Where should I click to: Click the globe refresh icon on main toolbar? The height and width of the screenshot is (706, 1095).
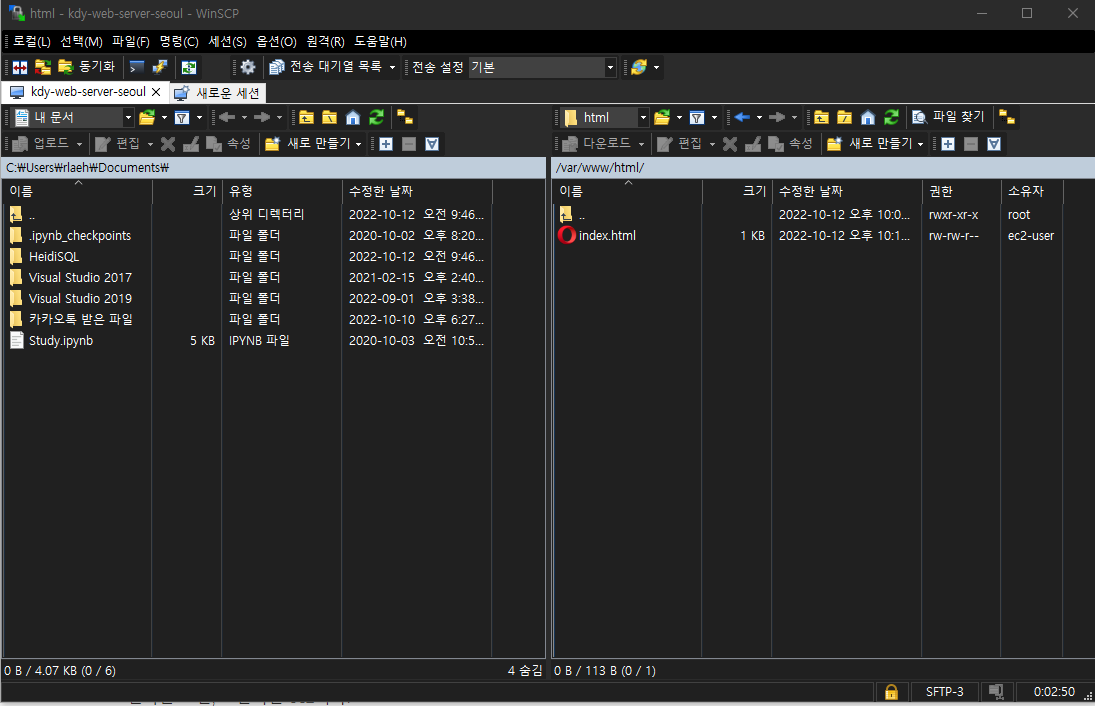coord(638,67)
